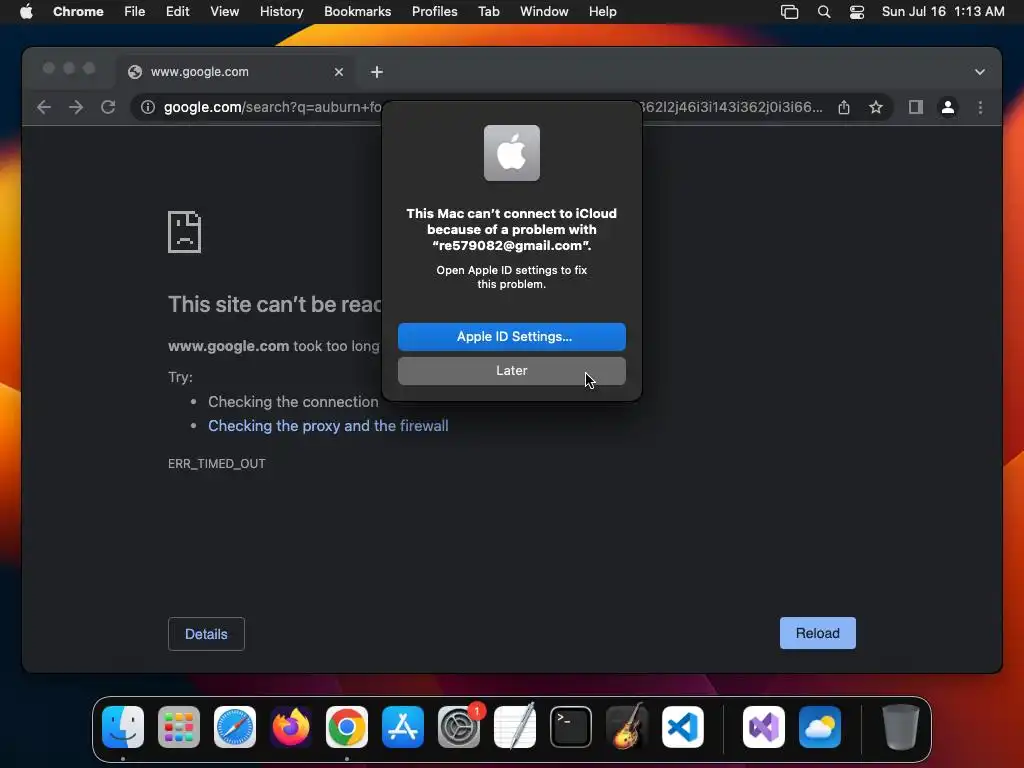Click the address bar URL text
This screenshot has height=768, width=1024.
tap(272, 107)
